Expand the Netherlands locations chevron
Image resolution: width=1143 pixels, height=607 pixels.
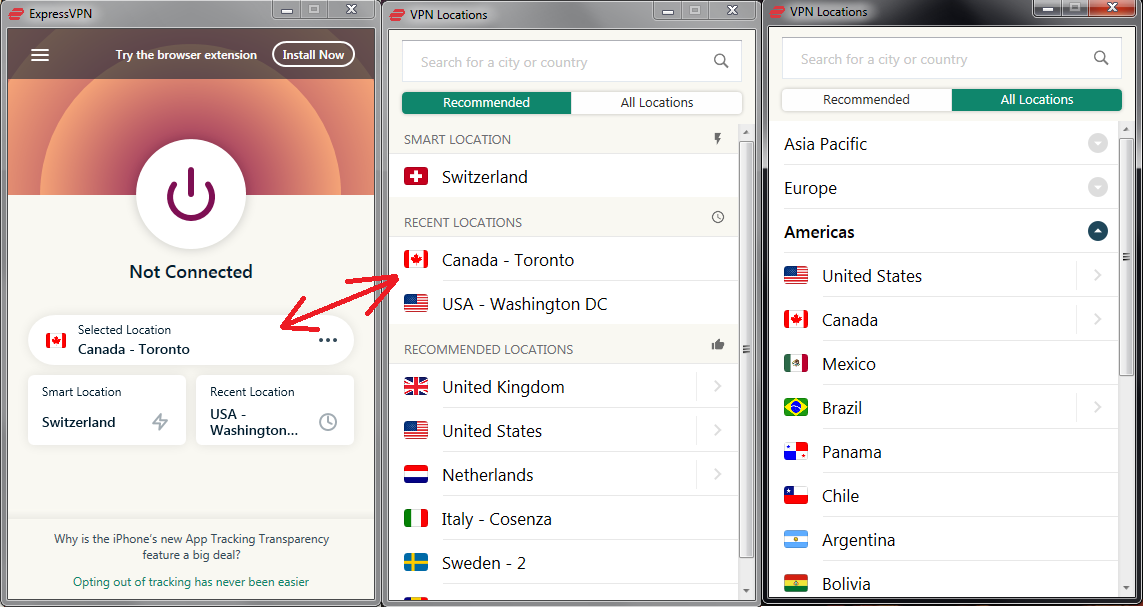coord(717,474)
